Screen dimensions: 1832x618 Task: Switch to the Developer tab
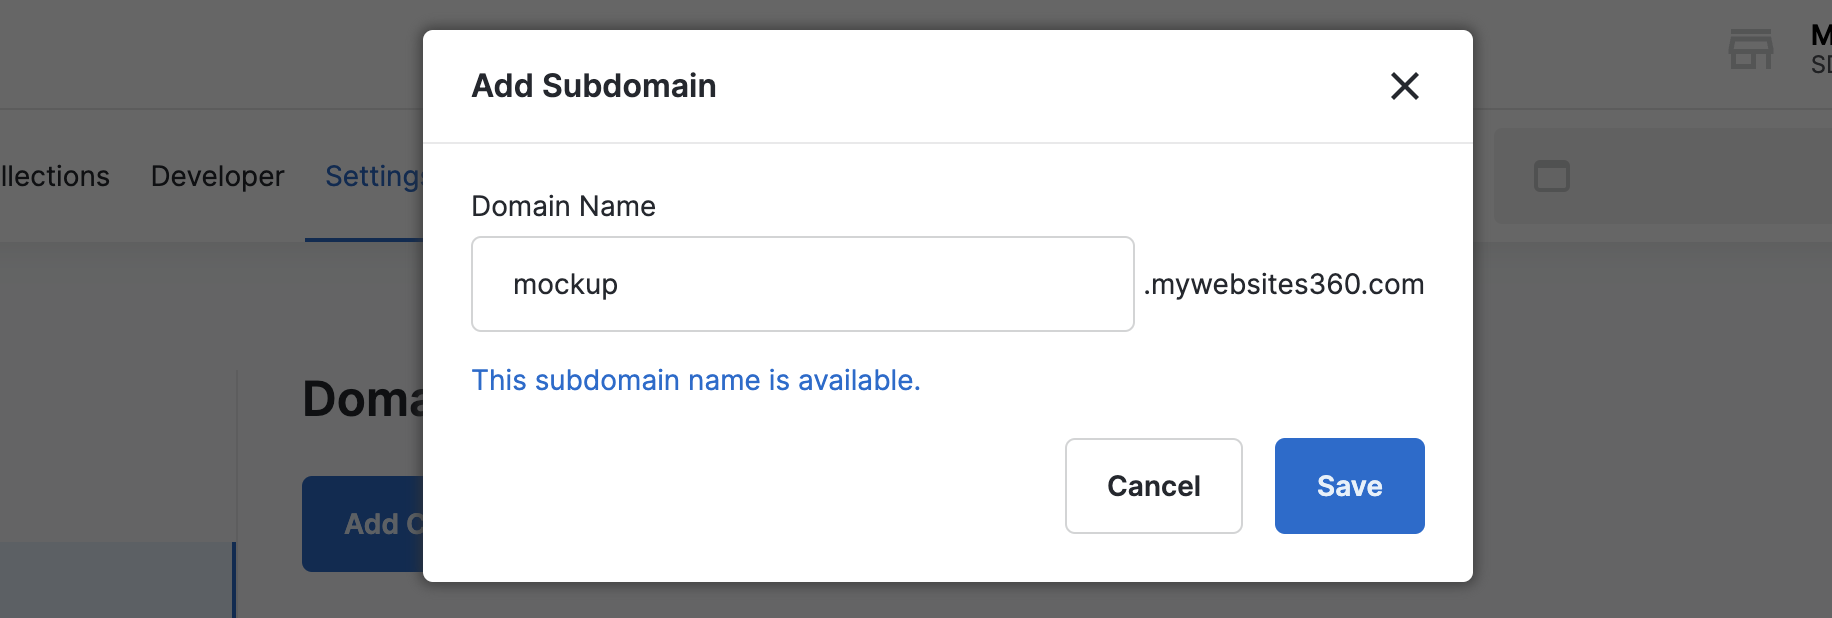coord(217,176)
